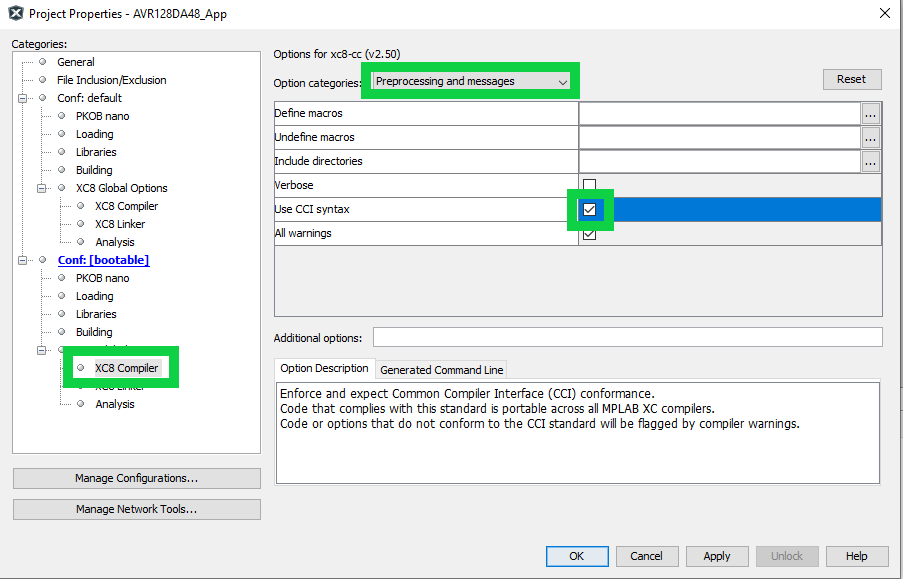Click into the Additional options text field

tap(627, 337)
